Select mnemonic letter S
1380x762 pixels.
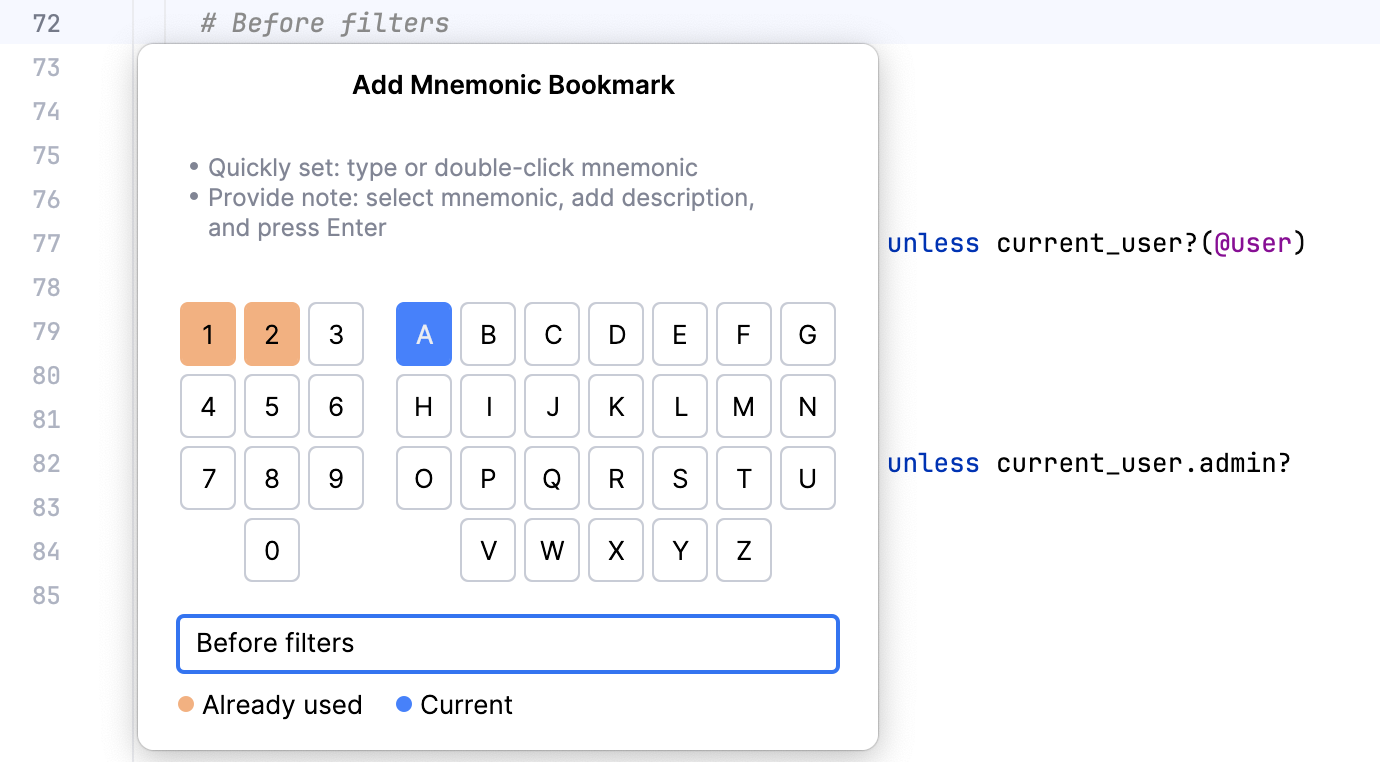click(x=680, y=478)
